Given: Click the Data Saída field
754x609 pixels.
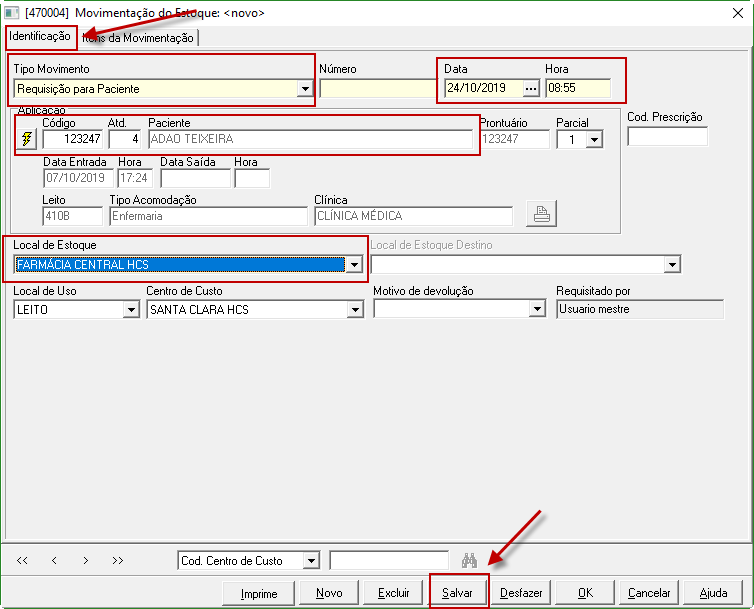Looking at the screenshot, I should (195, 178).
